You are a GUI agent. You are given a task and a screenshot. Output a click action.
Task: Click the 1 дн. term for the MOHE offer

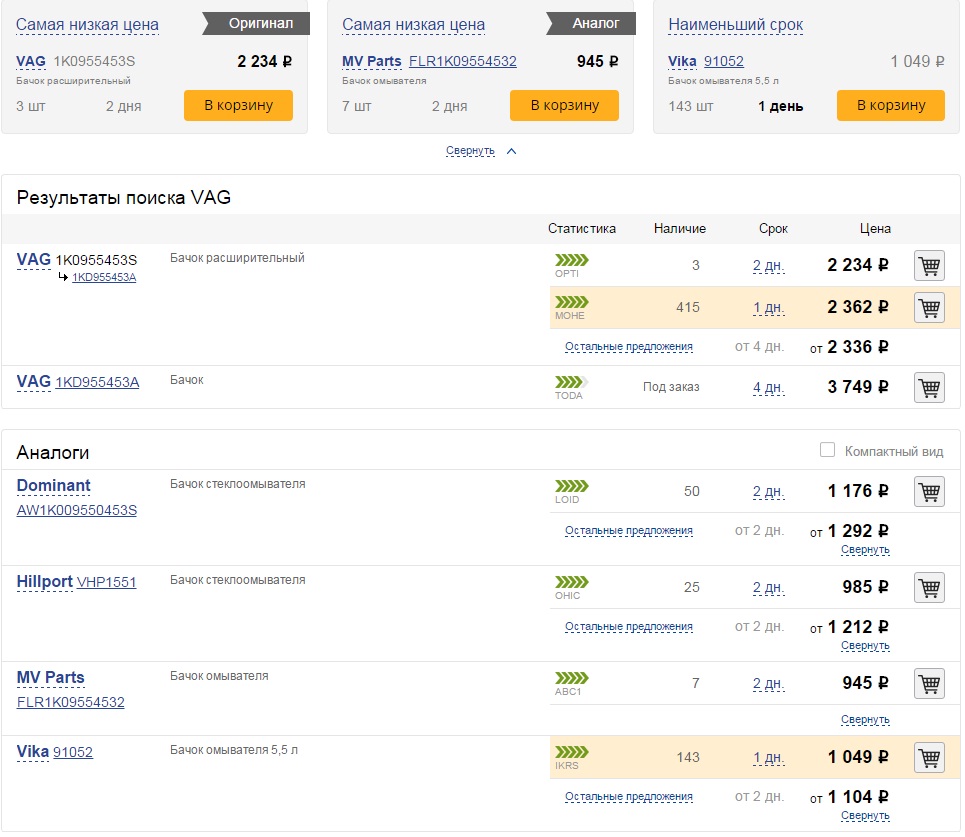click(769, 308)
